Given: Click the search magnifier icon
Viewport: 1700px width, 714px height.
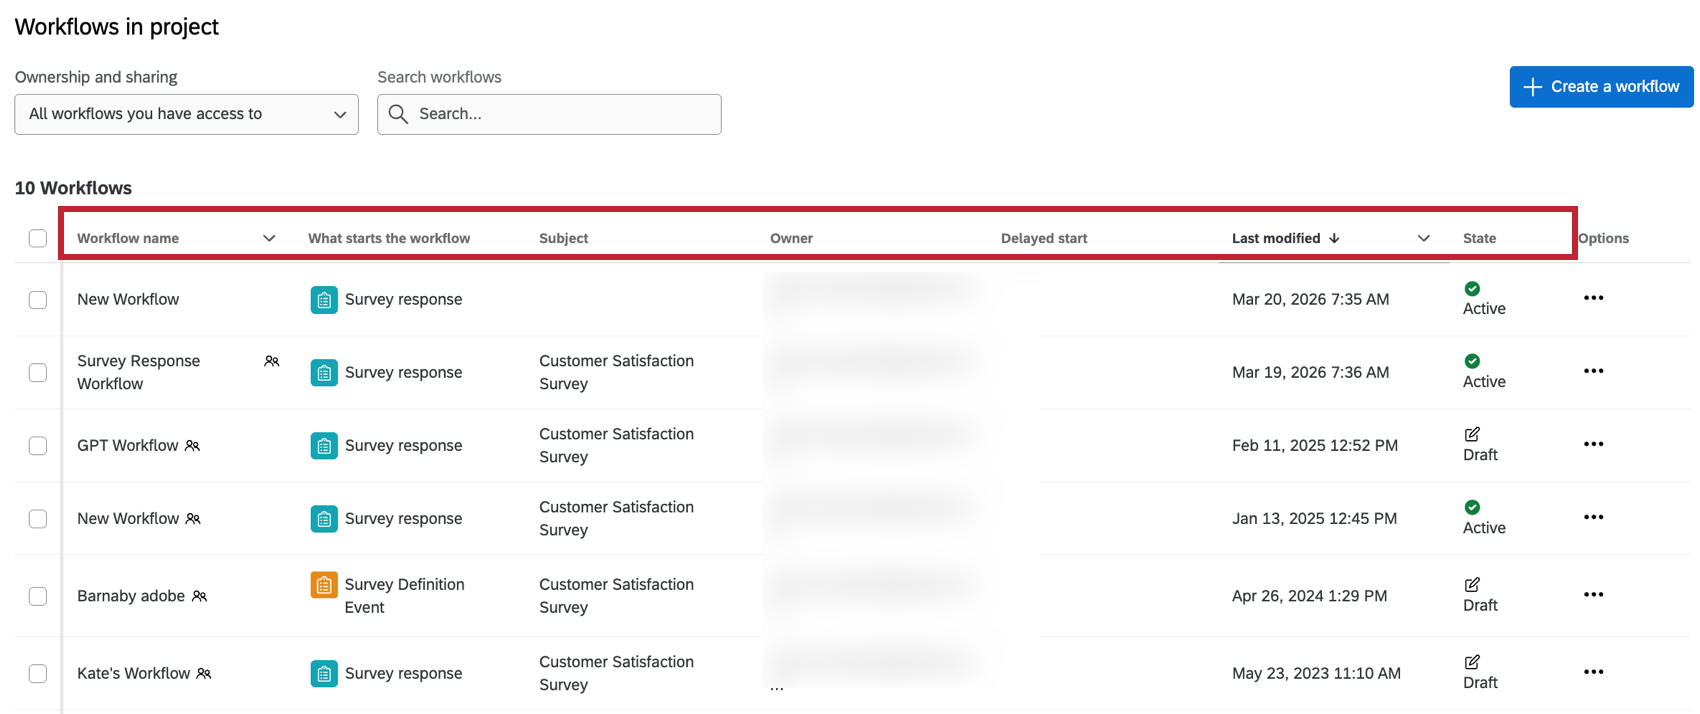Looking at the screenshot, I should [x=398, y=114].
